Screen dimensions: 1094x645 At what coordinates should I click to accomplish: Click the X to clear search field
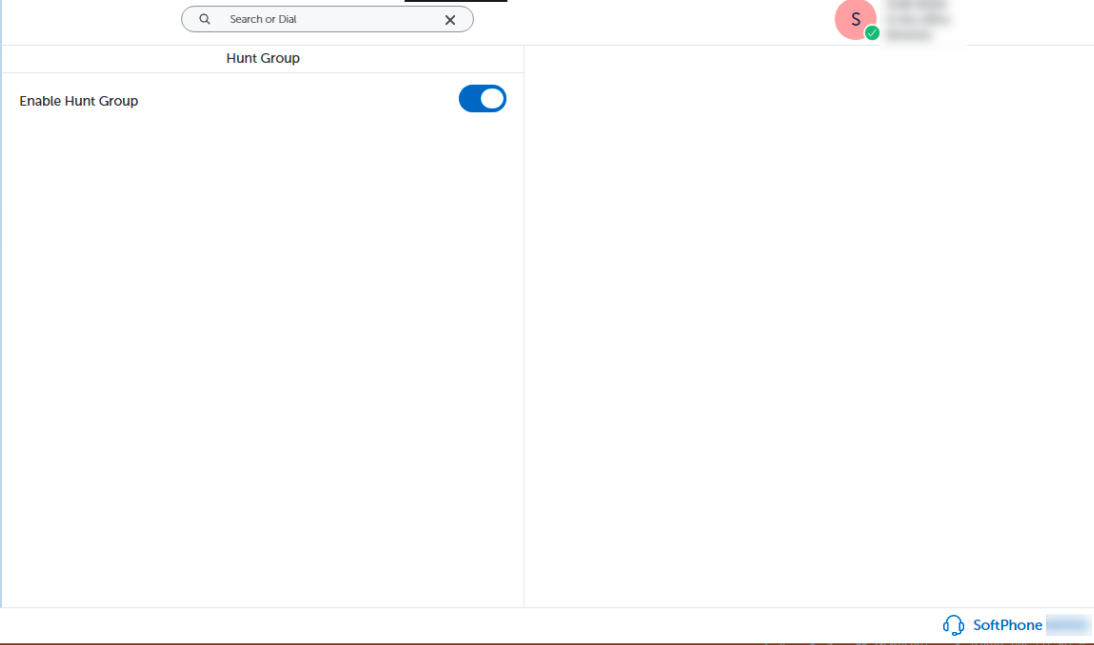(450, 19)
